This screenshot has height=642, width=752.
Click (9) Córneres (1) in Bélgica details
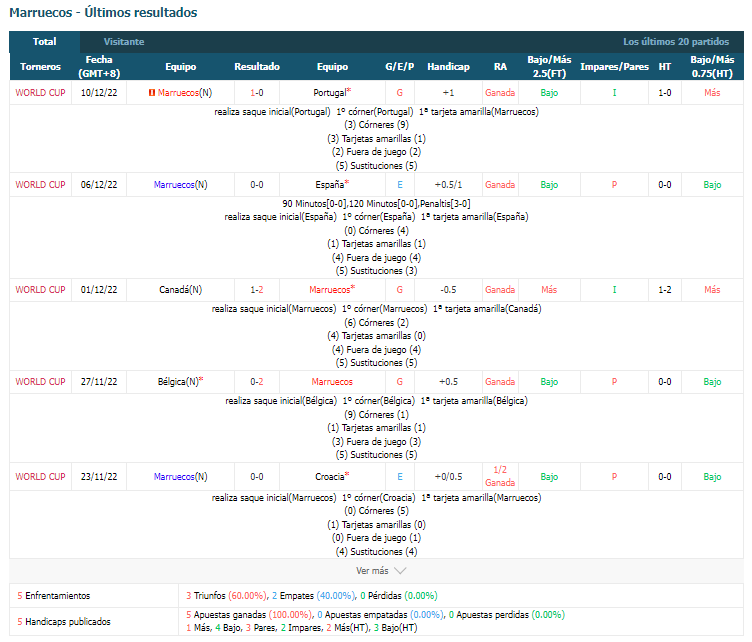[376, 414]
